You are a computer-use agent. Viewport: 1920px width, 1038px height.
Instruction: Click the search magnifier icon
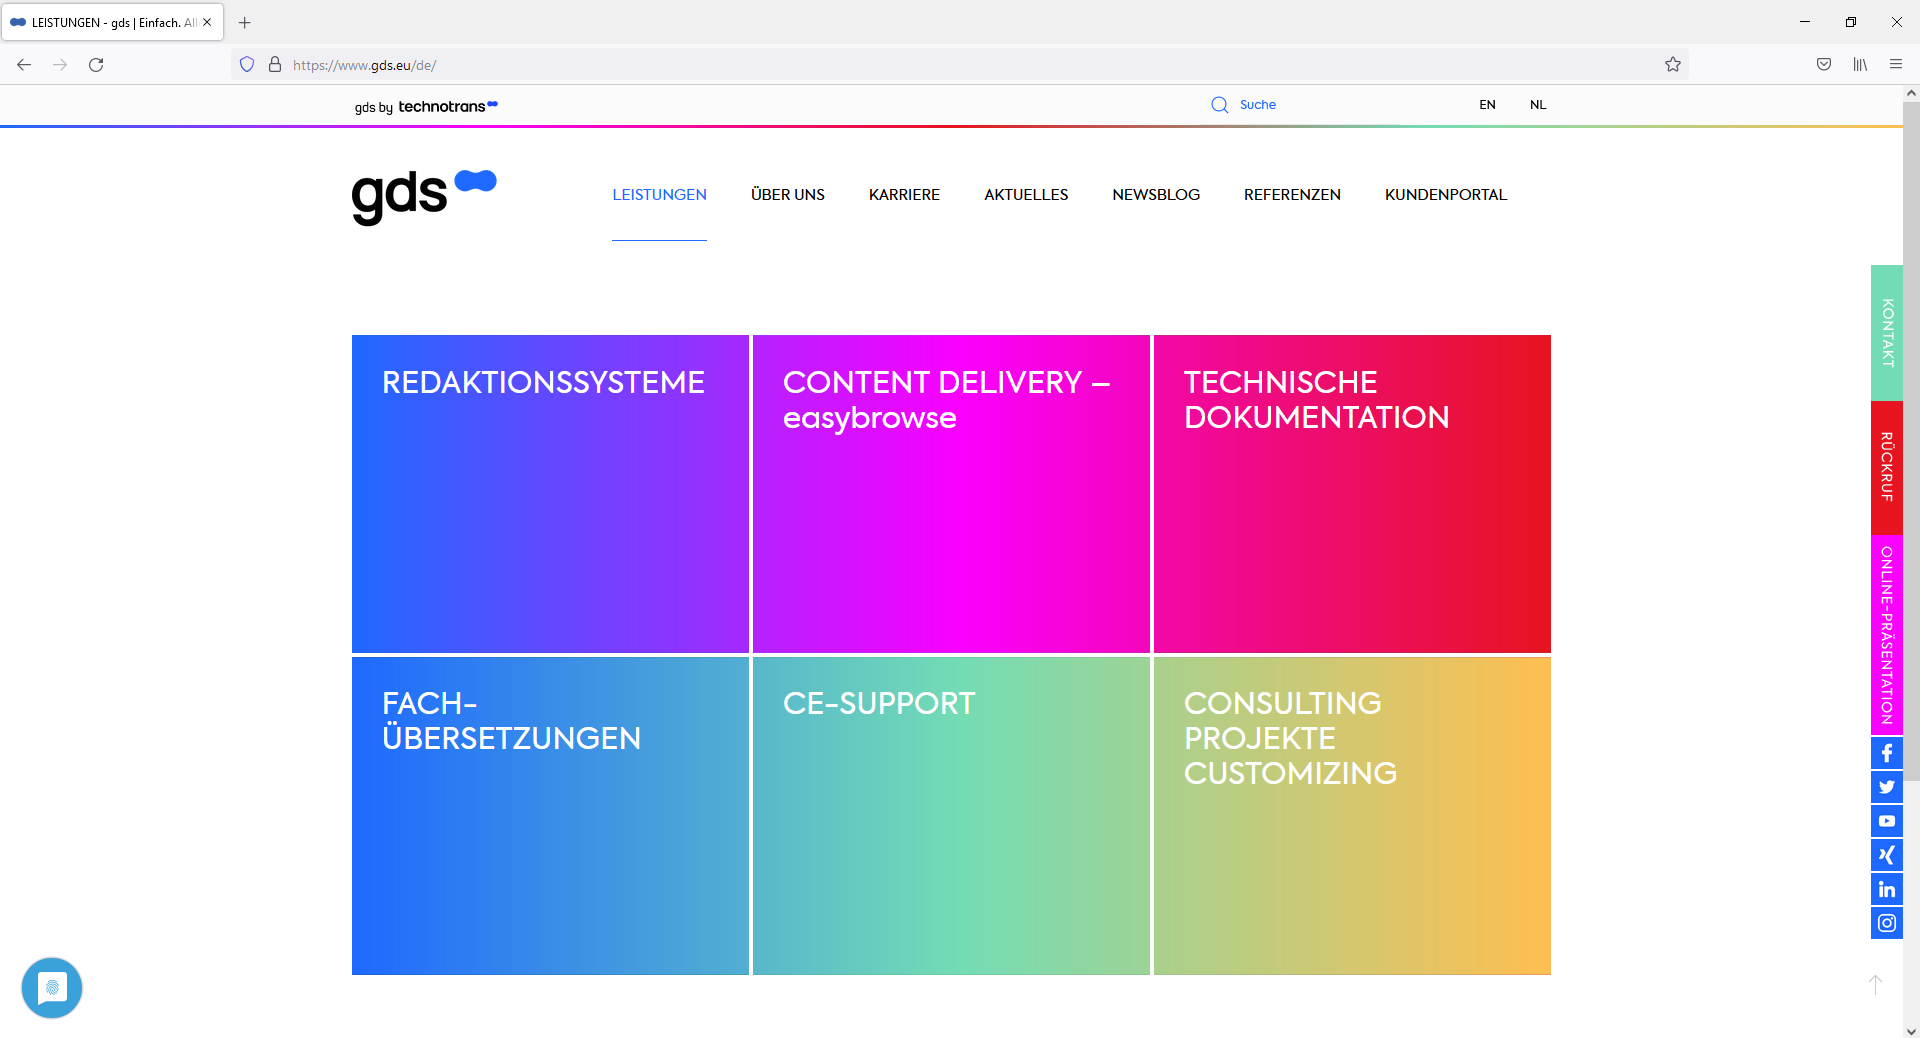(x=1219, y=105)
